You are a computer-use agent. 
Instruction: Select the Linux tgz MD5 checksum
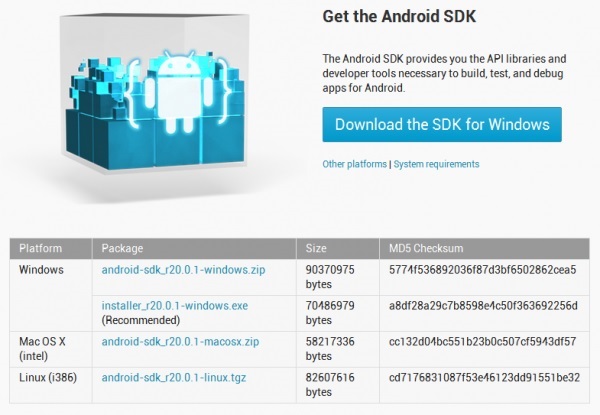pyautogui.click(x=484, y=378)
